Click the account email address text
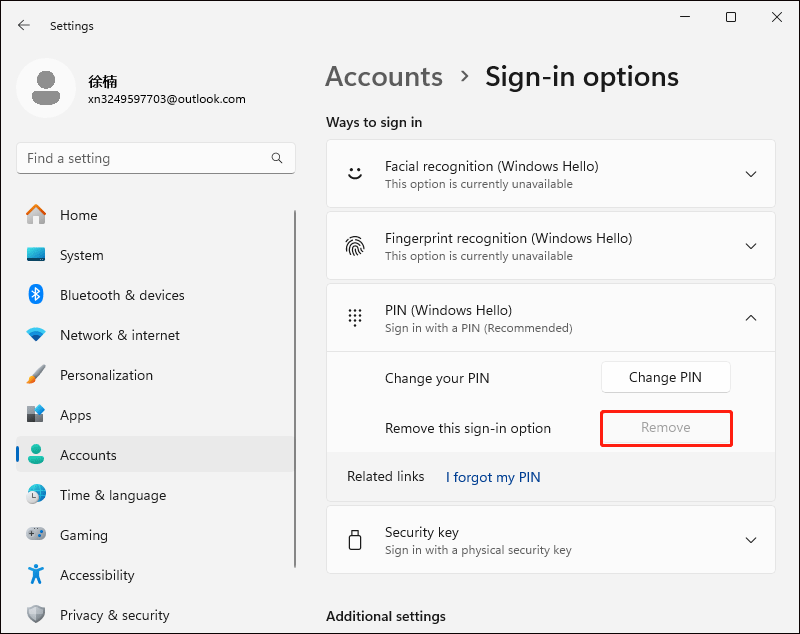This screenshot has height=634, width=800. pos(166,99)
